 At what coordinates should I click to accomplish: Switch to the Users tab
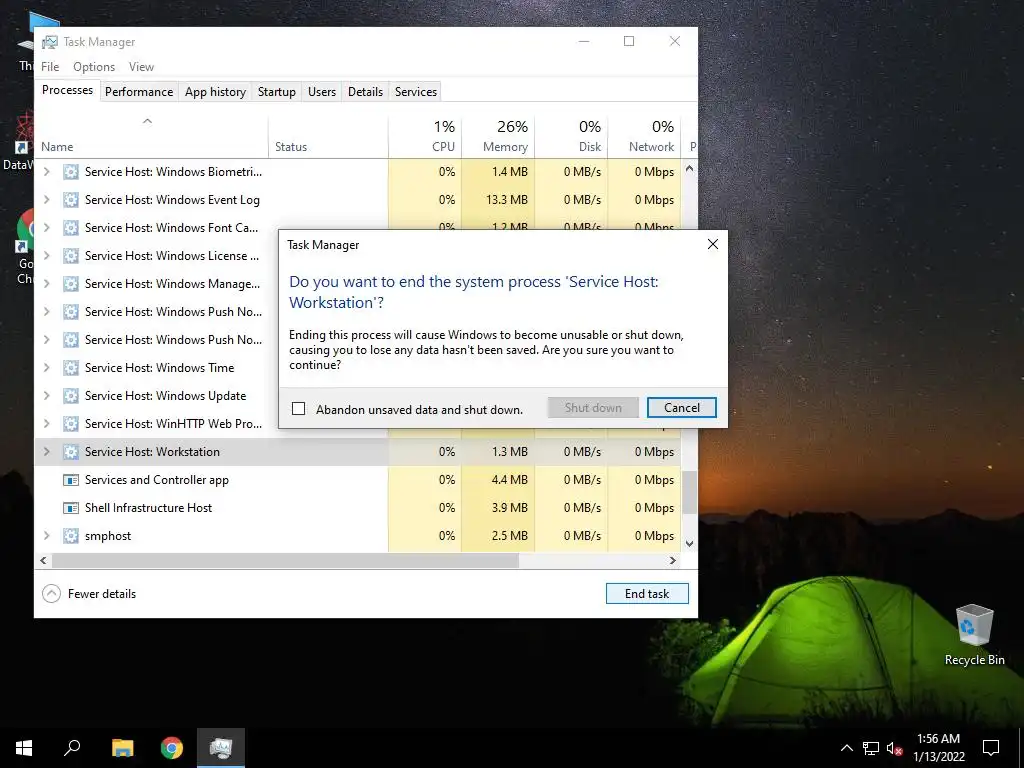point(322,92)
